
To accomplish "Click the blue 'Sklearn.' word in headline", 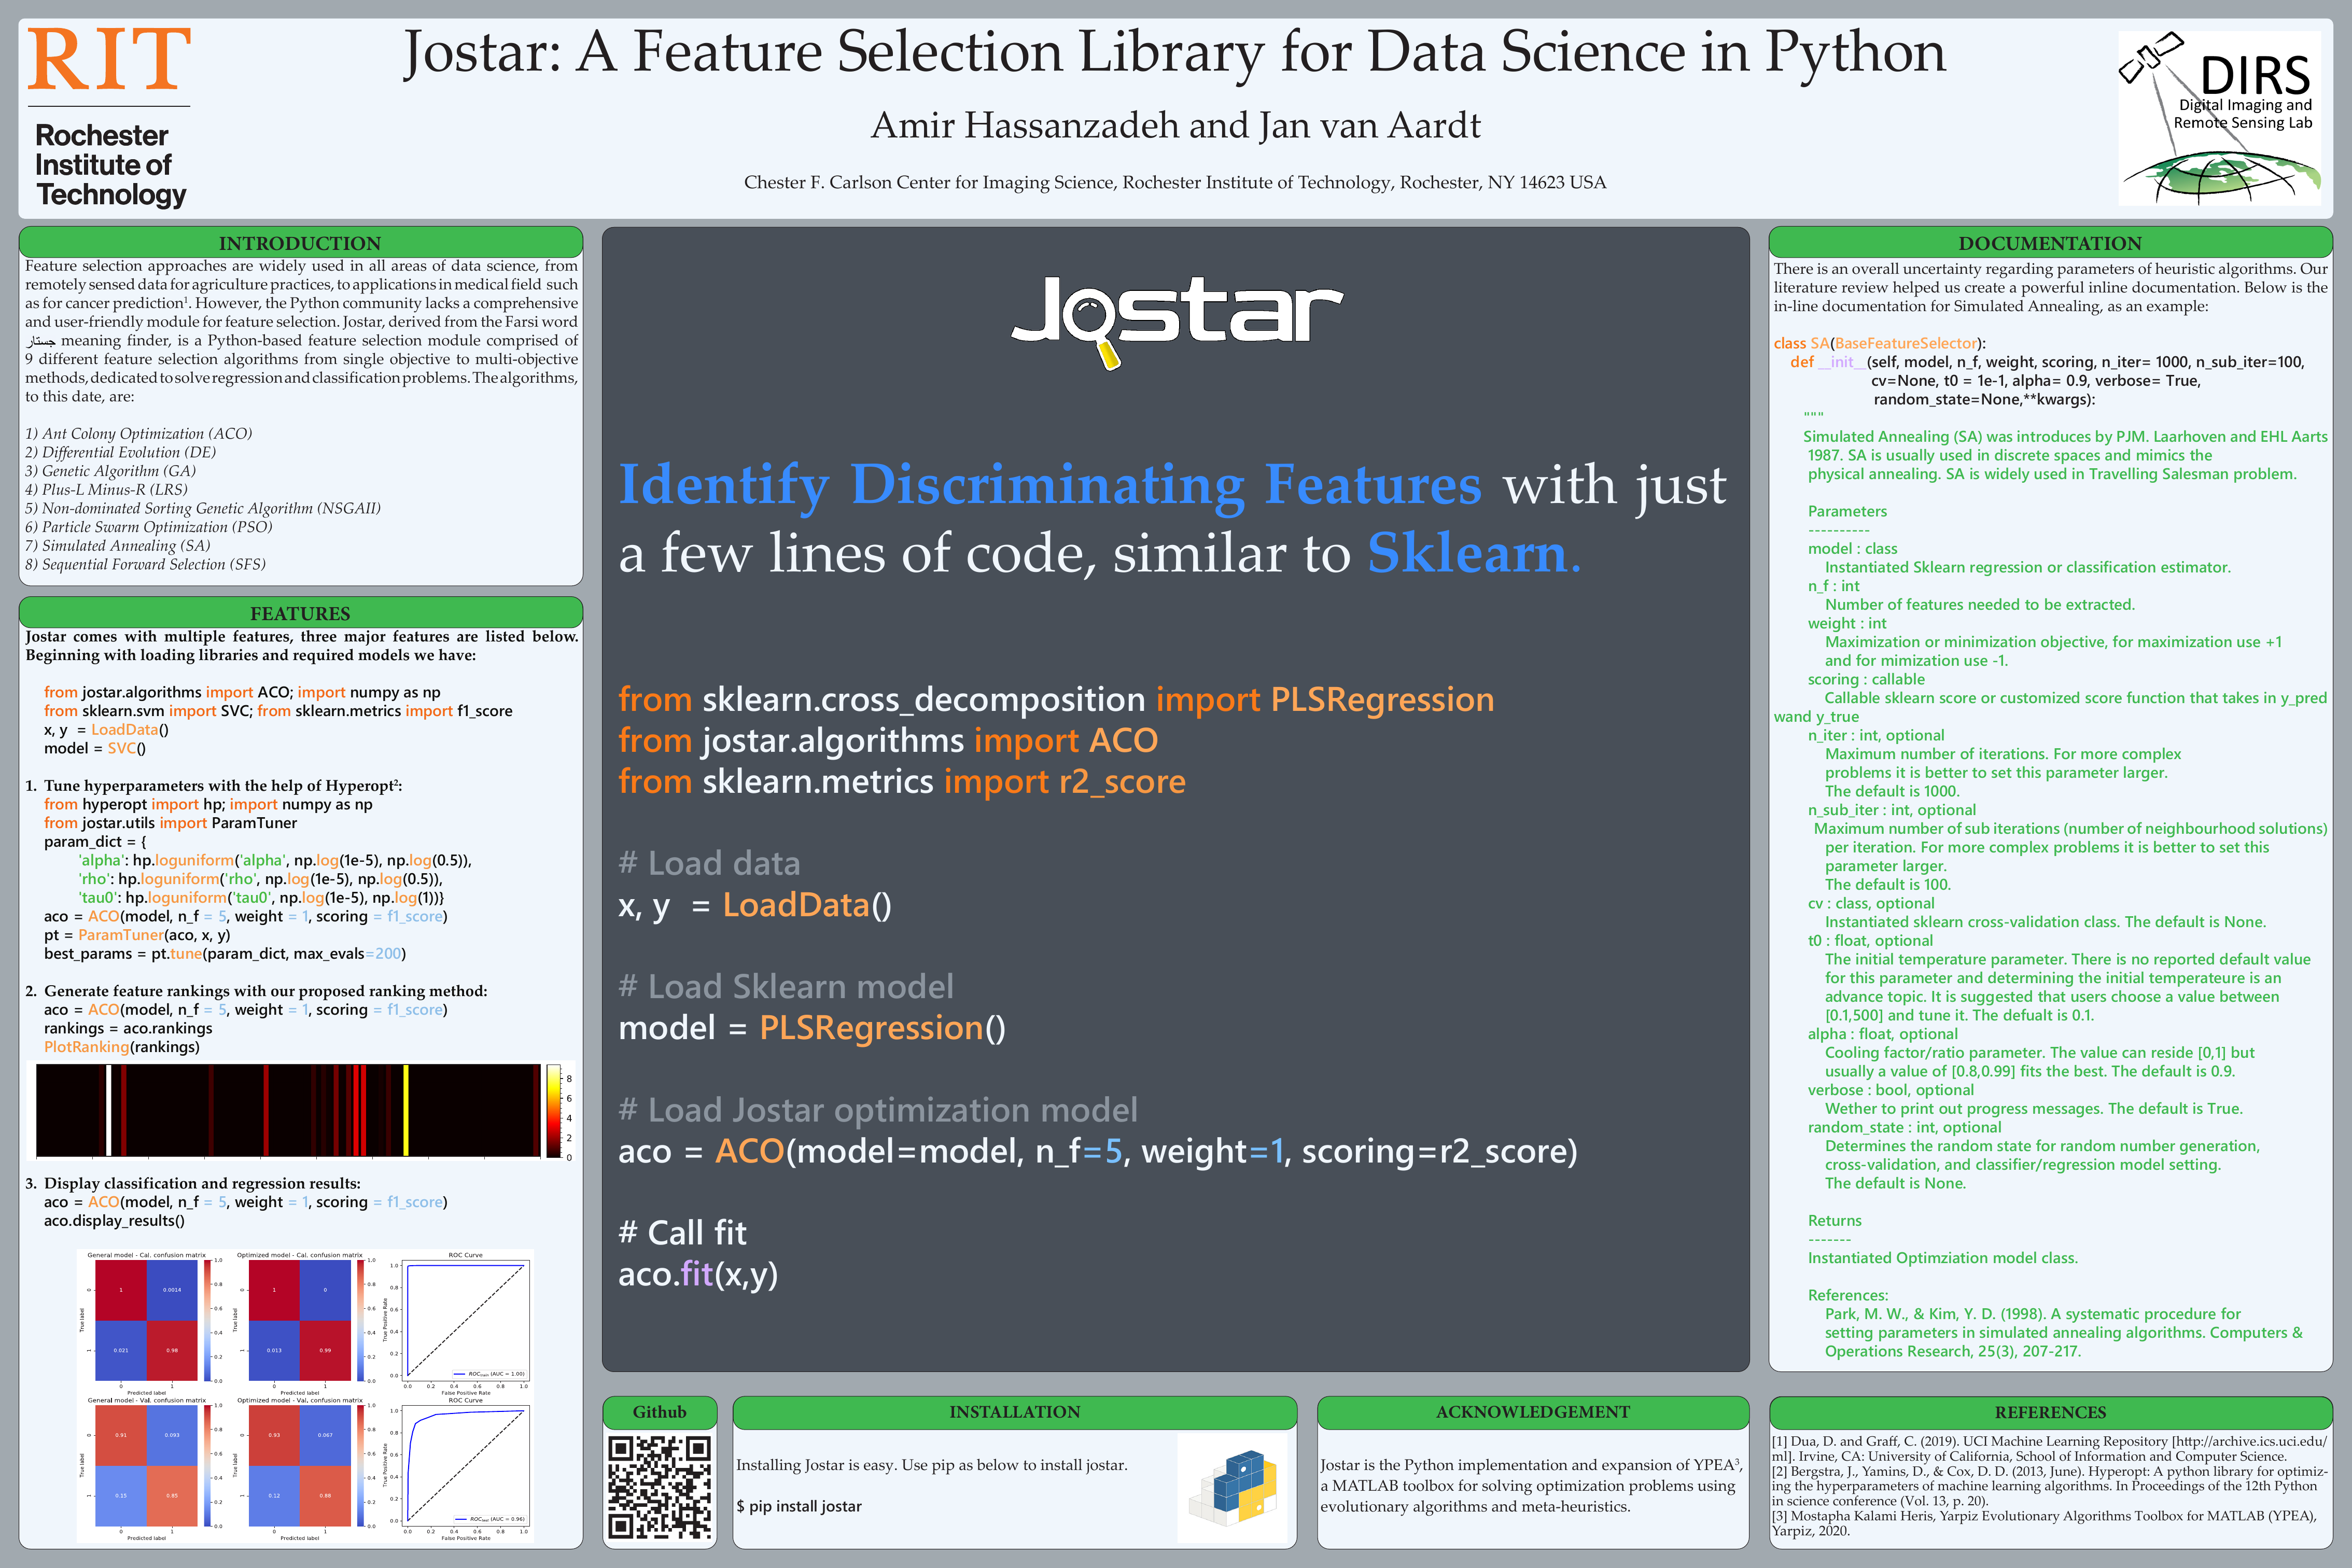I will [1474, 553].
